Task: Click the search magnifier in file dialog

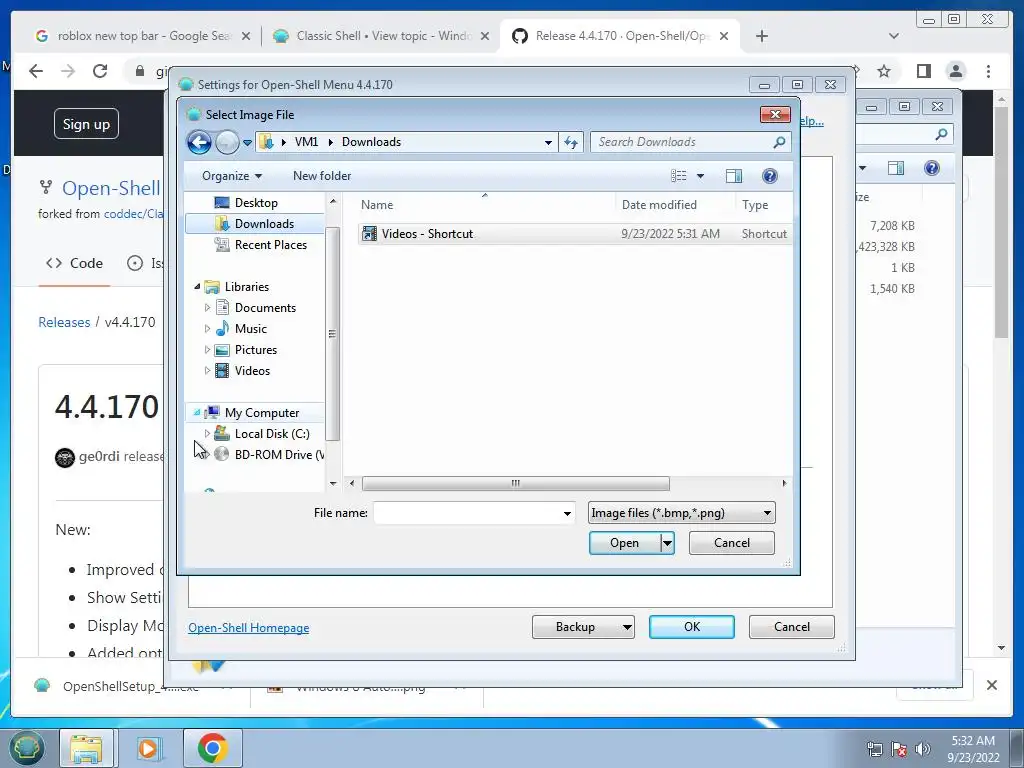Action: (779, 142)
